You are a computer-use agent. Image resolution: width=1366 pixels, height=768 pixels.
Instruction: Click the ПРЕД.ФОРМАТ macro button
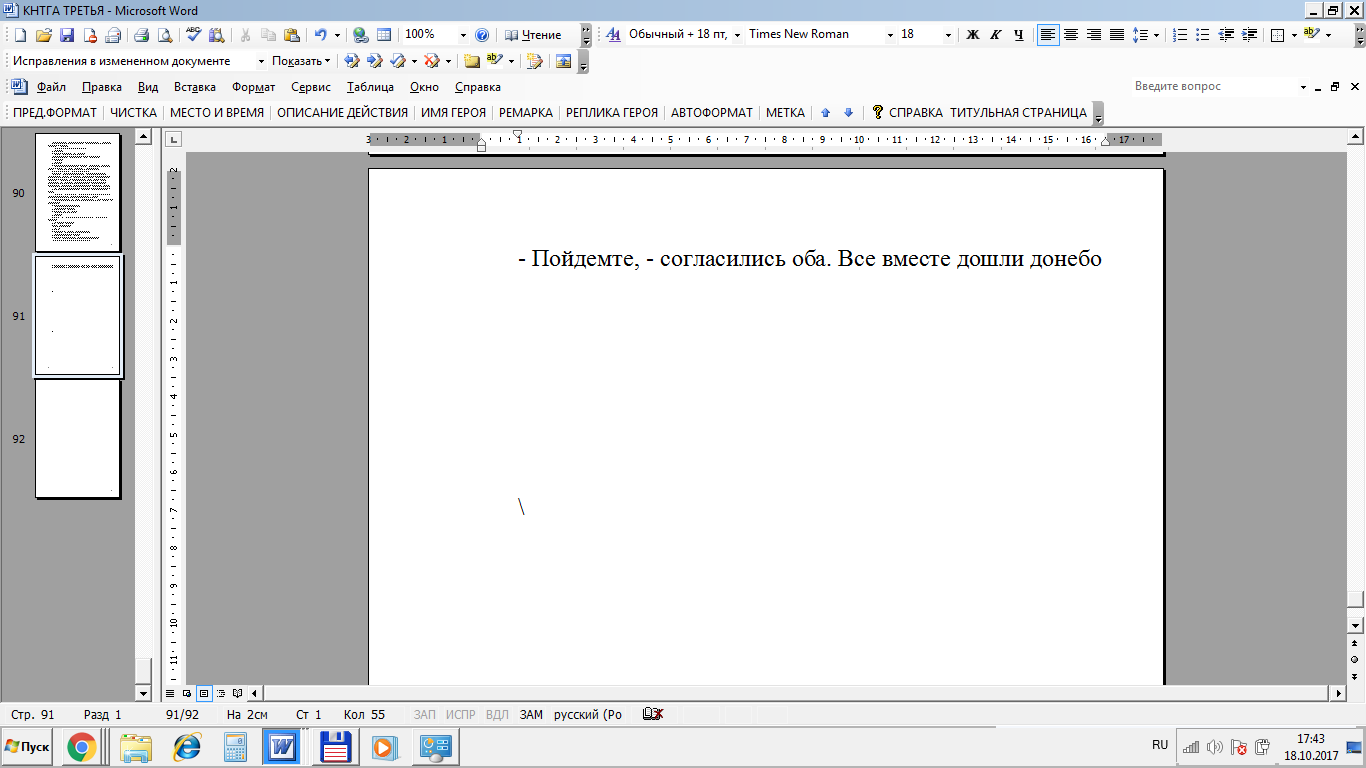pyautogui.click(x=55, y=113)
